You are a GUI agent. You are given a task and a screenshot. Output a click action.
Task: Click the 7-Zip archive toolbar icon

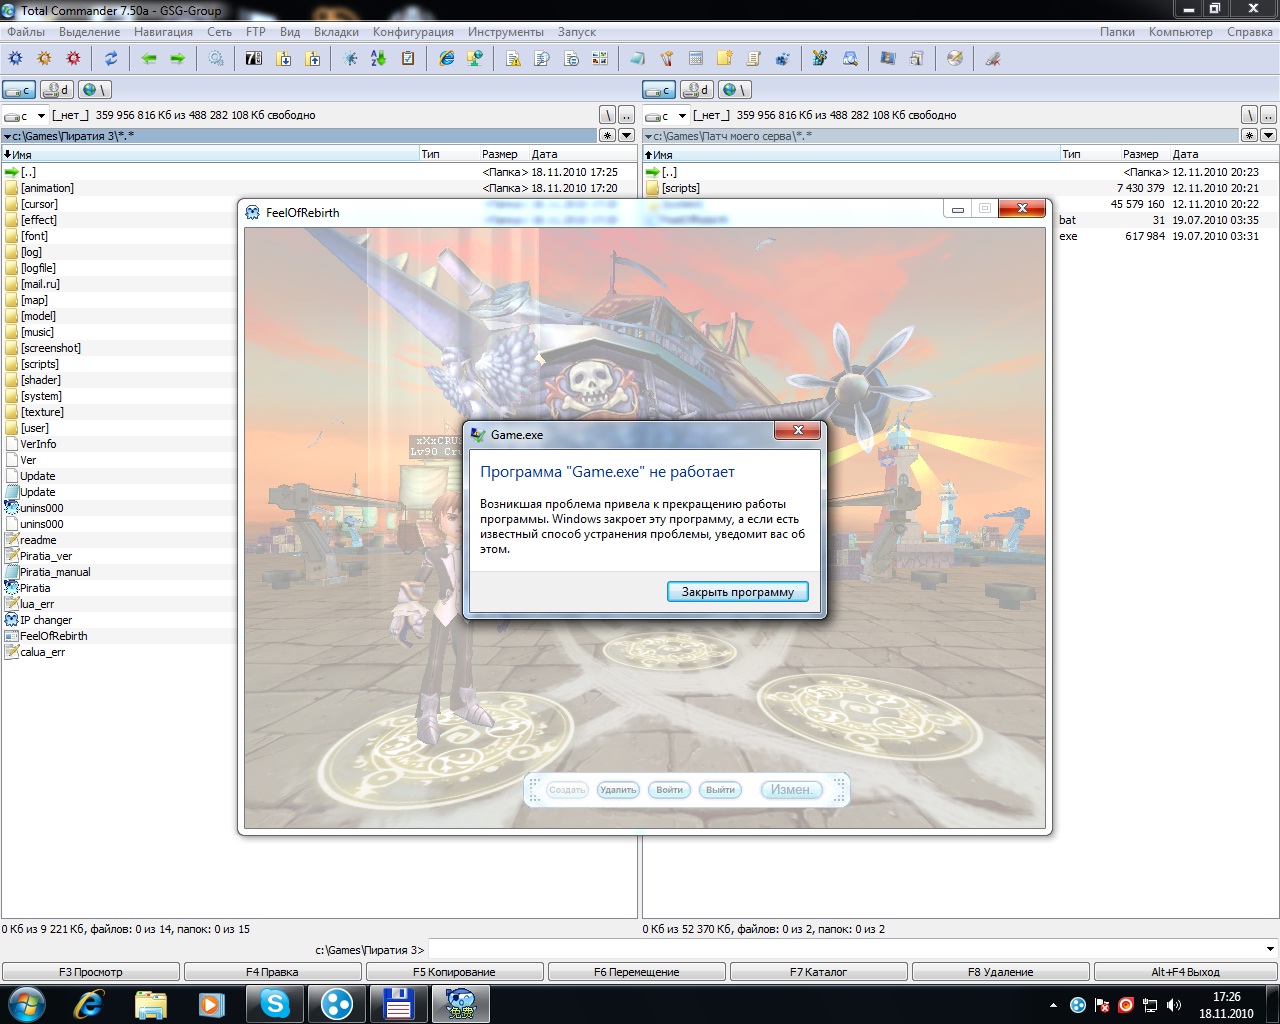pyautogui.click(x=254, y=59)
